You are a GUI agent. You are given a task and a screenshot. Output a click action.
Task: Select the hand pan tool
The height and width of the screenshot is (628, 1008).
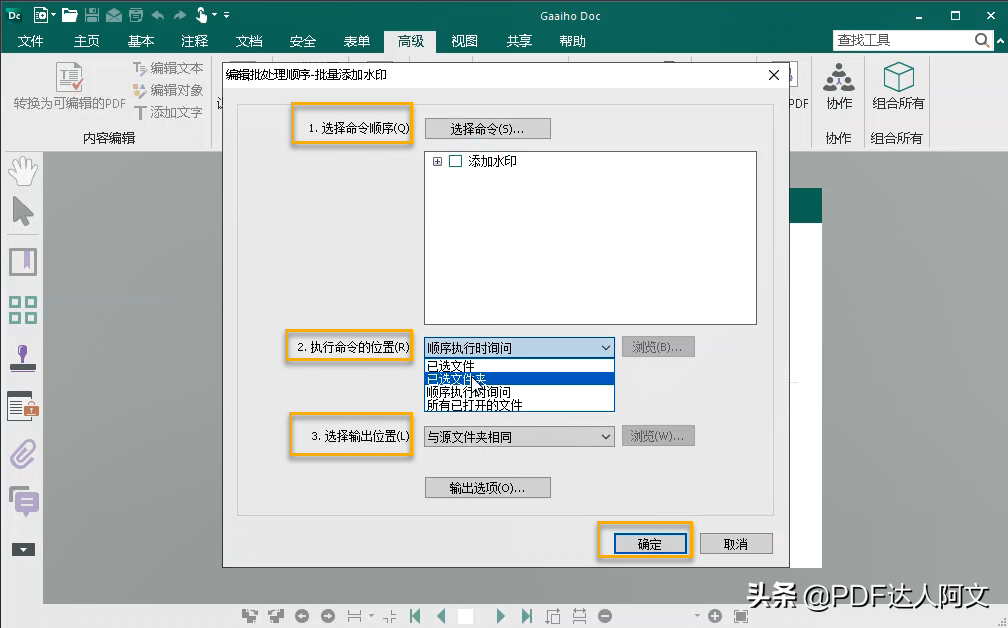[x=23, y=171]
